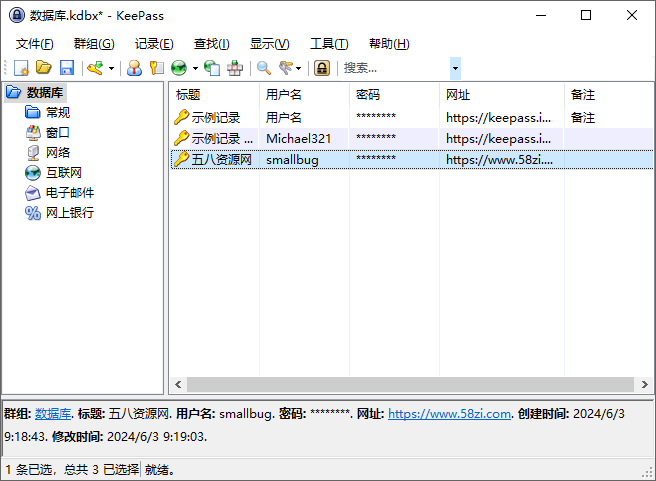Screen dimensions: 656x481
Task: Click the quick search input field
Action: 395,68
